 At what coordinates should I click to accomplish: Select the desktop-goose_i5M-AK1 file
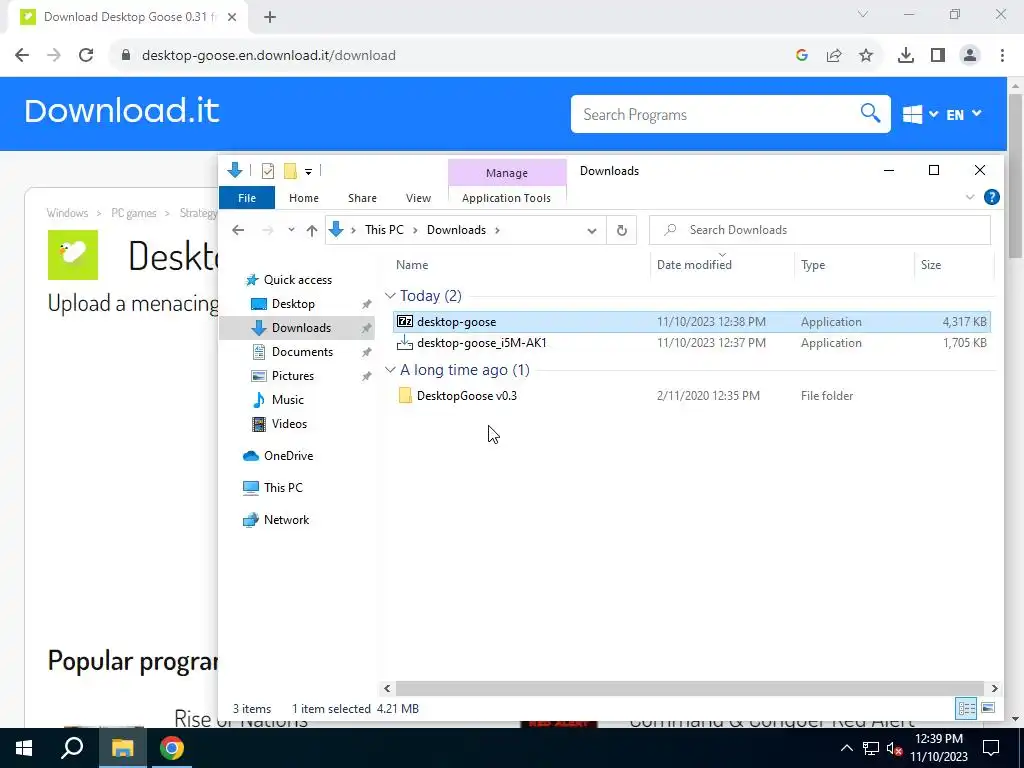692,343
